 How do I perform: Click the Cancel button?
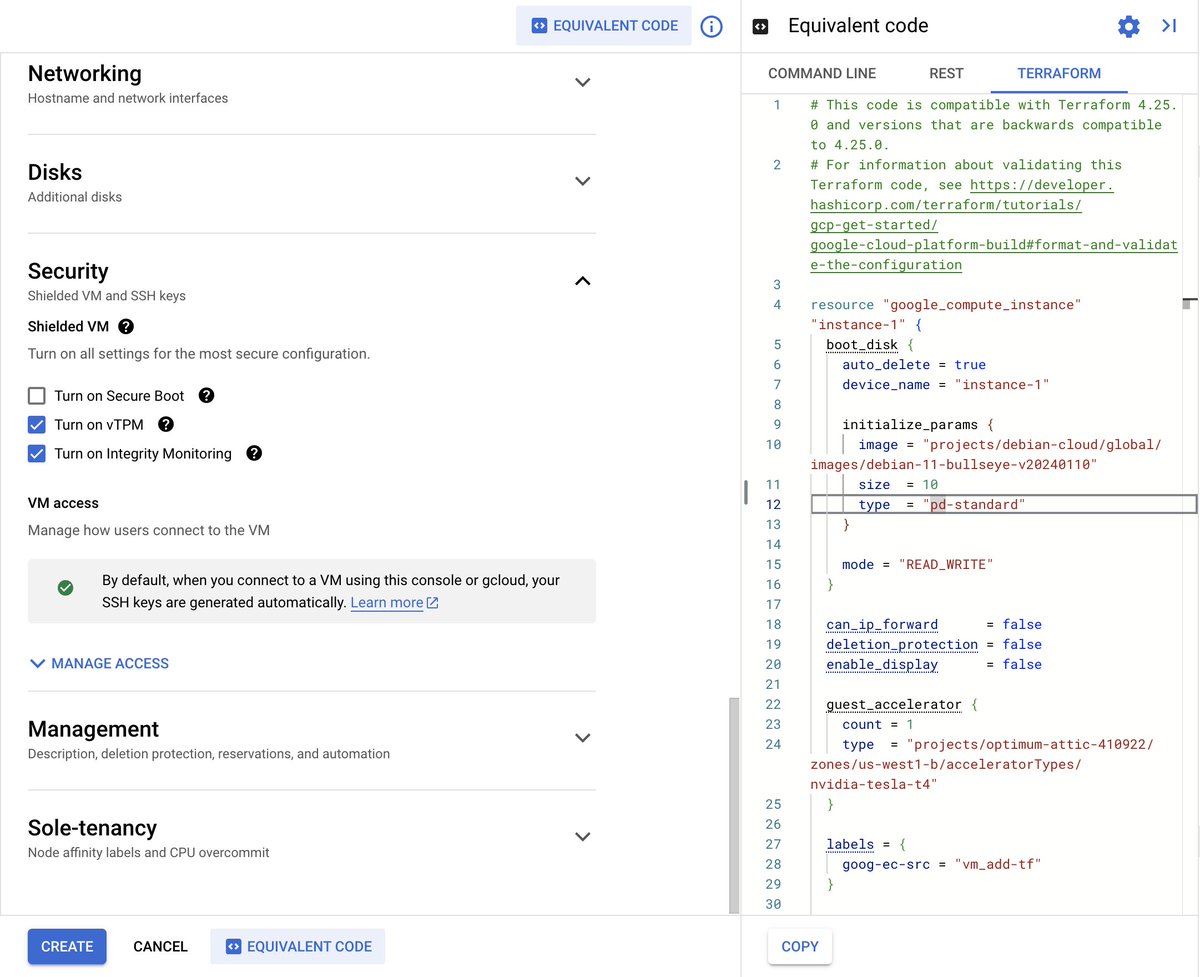pyautogui.click(x=160, y=946)
